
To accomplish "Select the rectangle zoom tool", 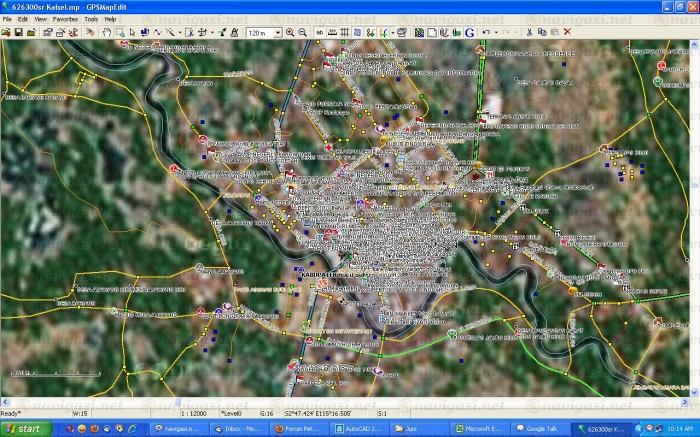I will tap(120, 32).
